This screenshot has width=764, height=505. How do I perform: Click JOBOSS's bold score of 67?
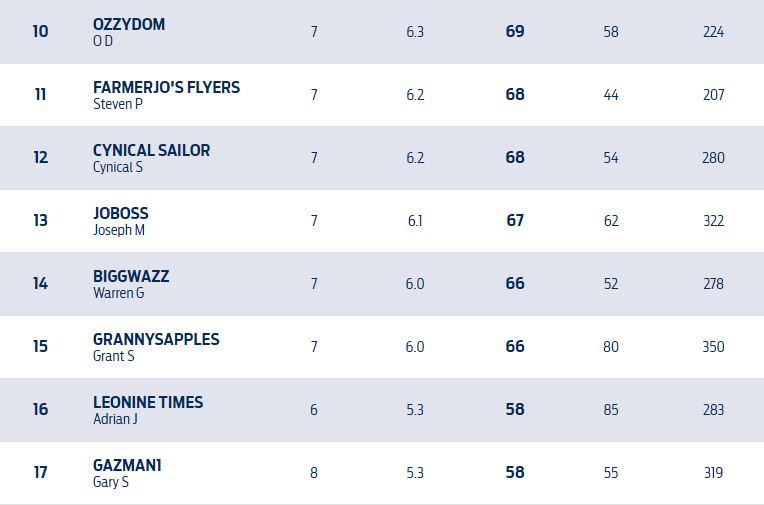515,221
